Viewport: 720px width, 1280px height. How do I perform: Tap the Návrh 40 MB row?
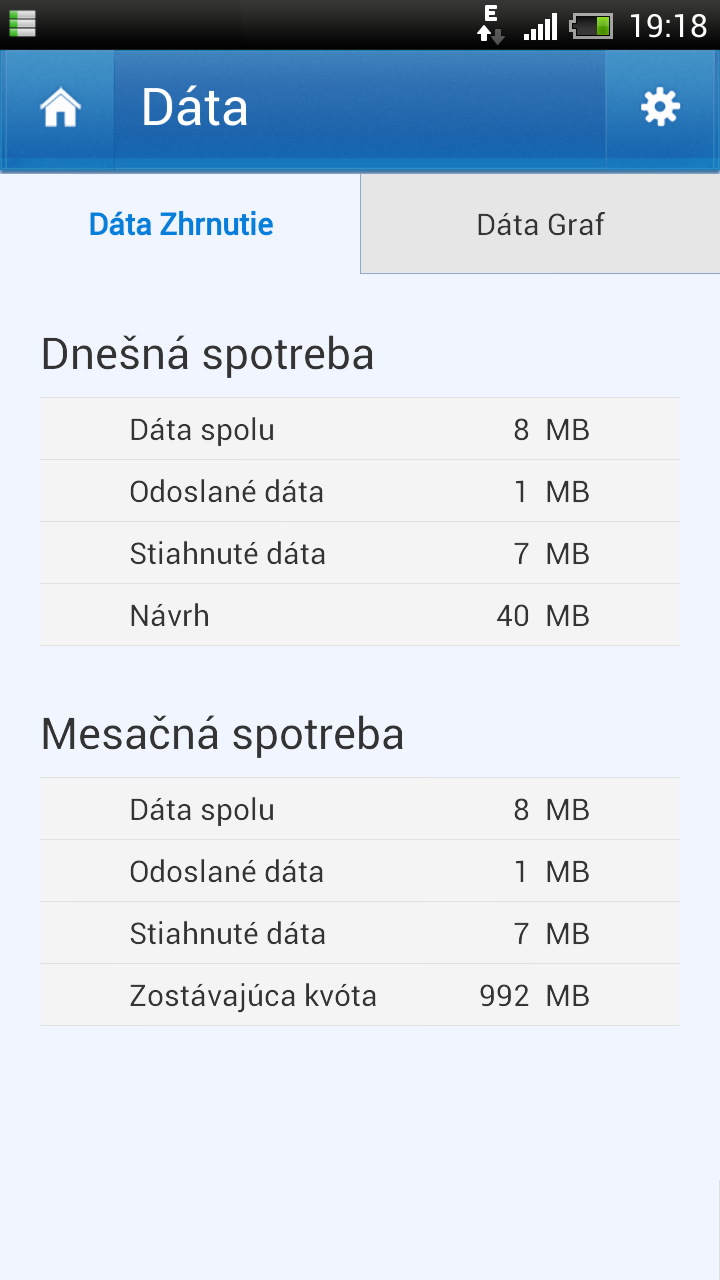click(360, 616)
